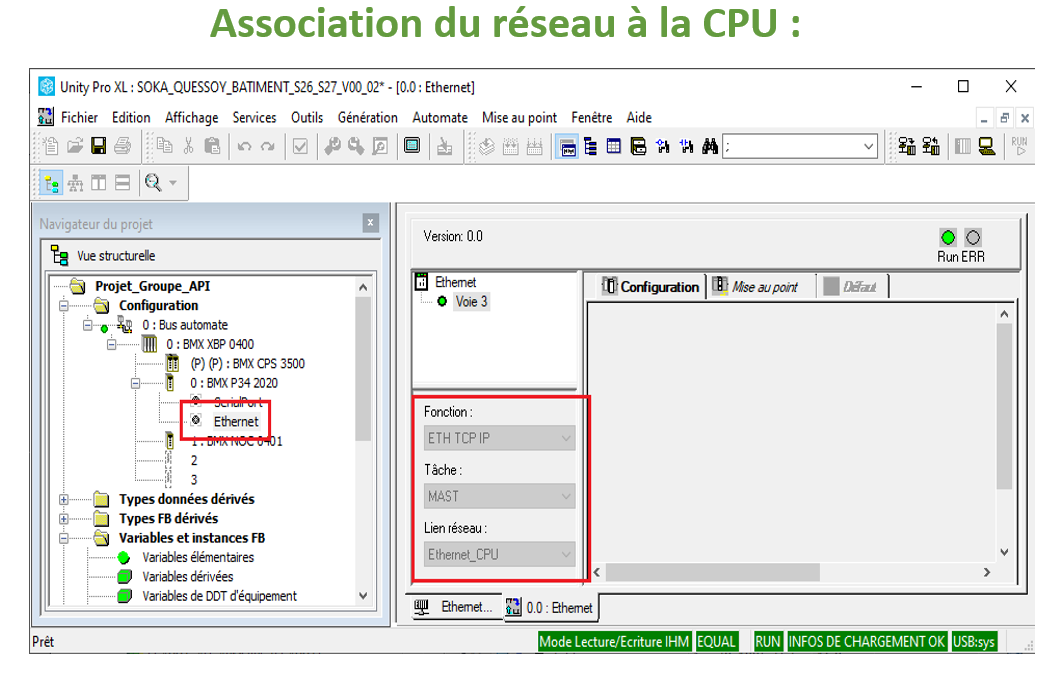Open the binoculars search tool

pos(710,146)
